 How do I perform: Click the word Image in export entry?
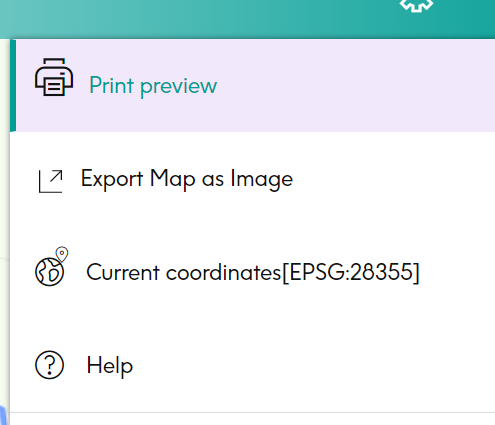click(x=262, y=179)
